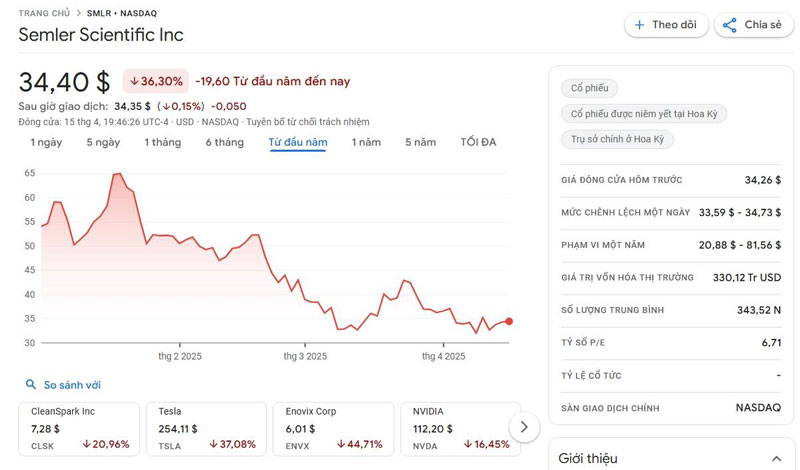Select the TỐI ĐA range tab
The height and width of the screenshot is (470, 800).
click(478, 142)
